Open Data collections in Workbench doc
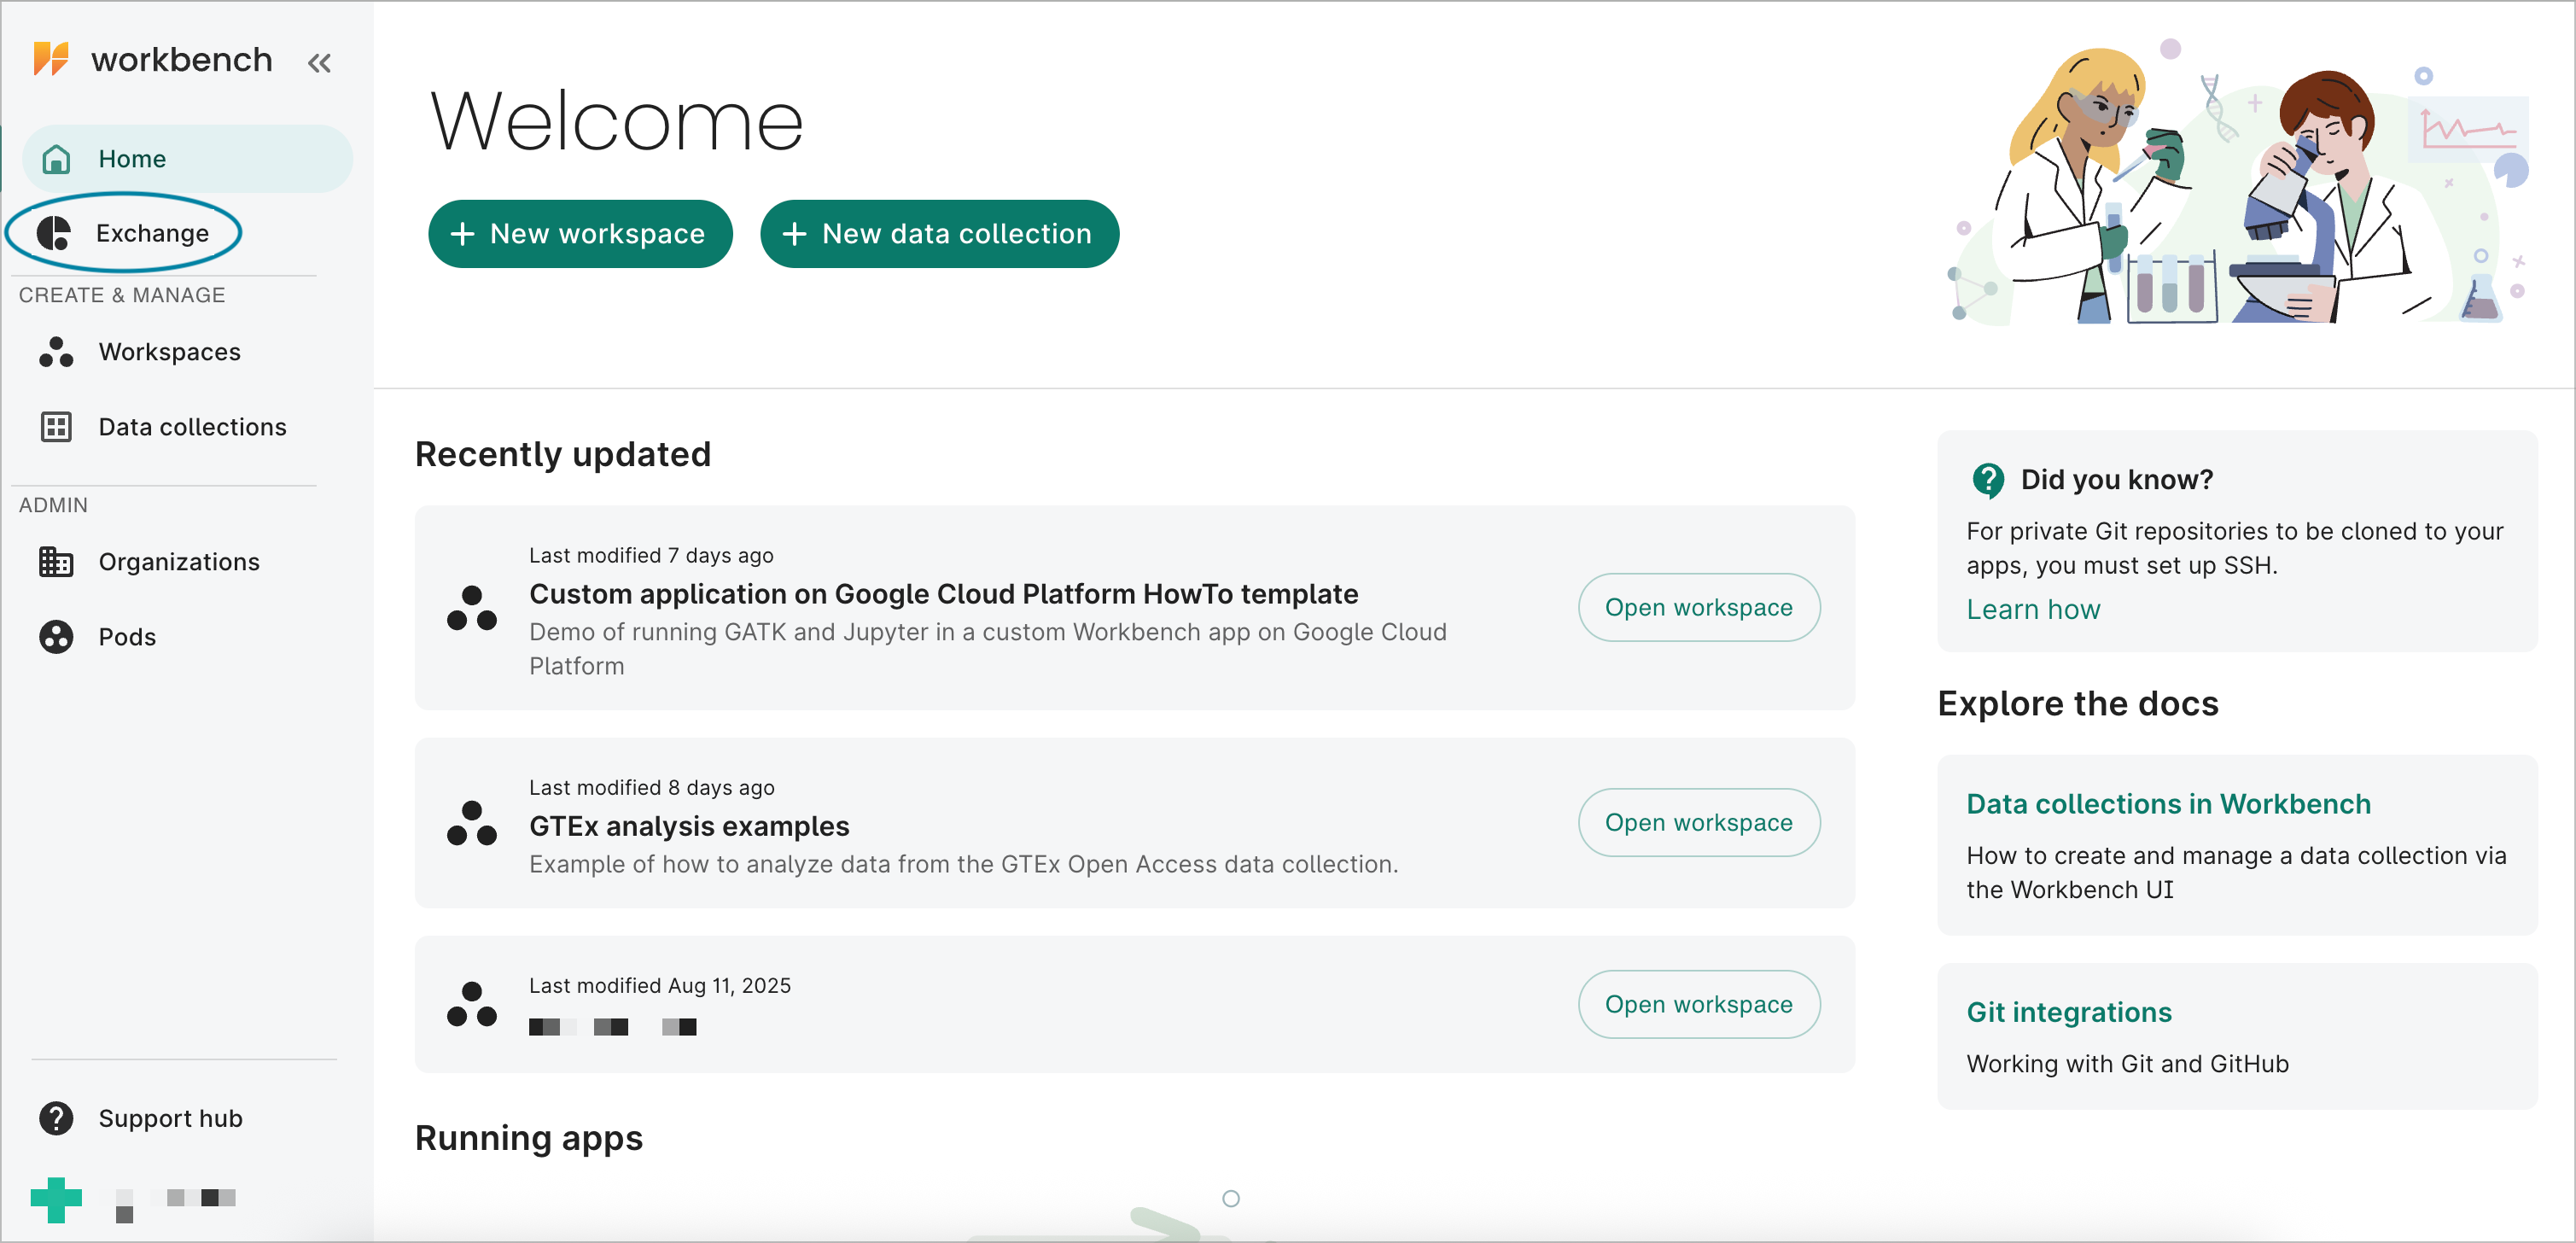The image size is (2576, 1243). coord(2168,804)
